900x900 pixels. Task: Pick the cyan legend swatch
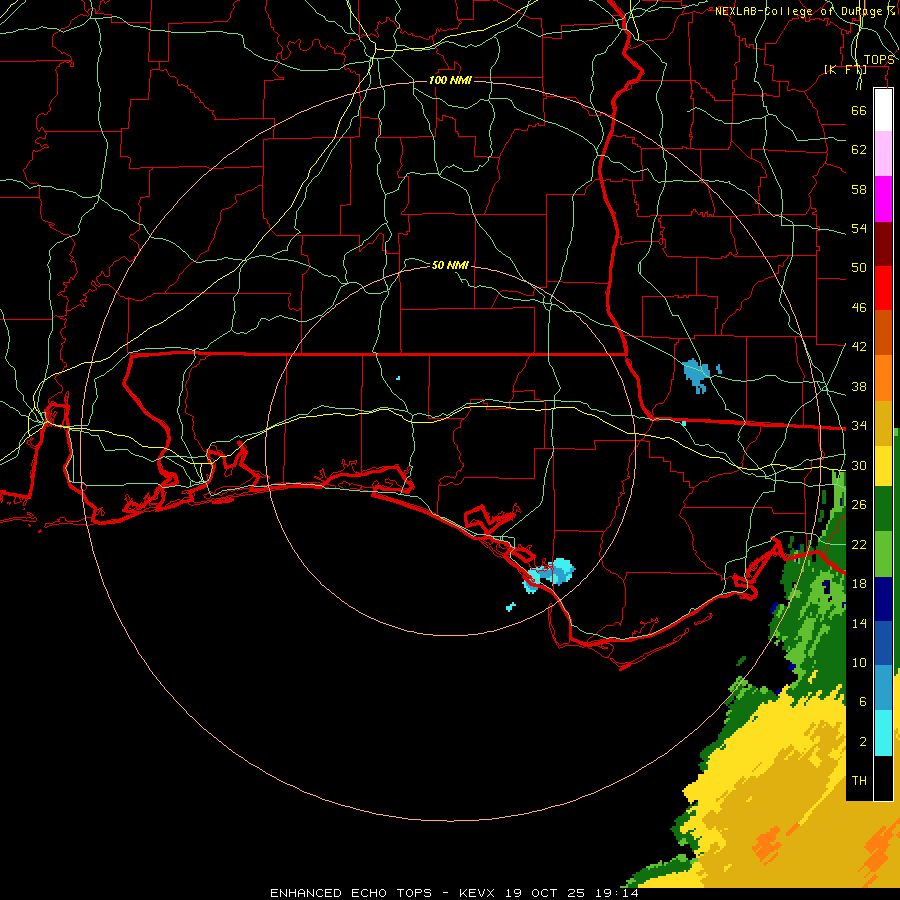tap(883, 733)
